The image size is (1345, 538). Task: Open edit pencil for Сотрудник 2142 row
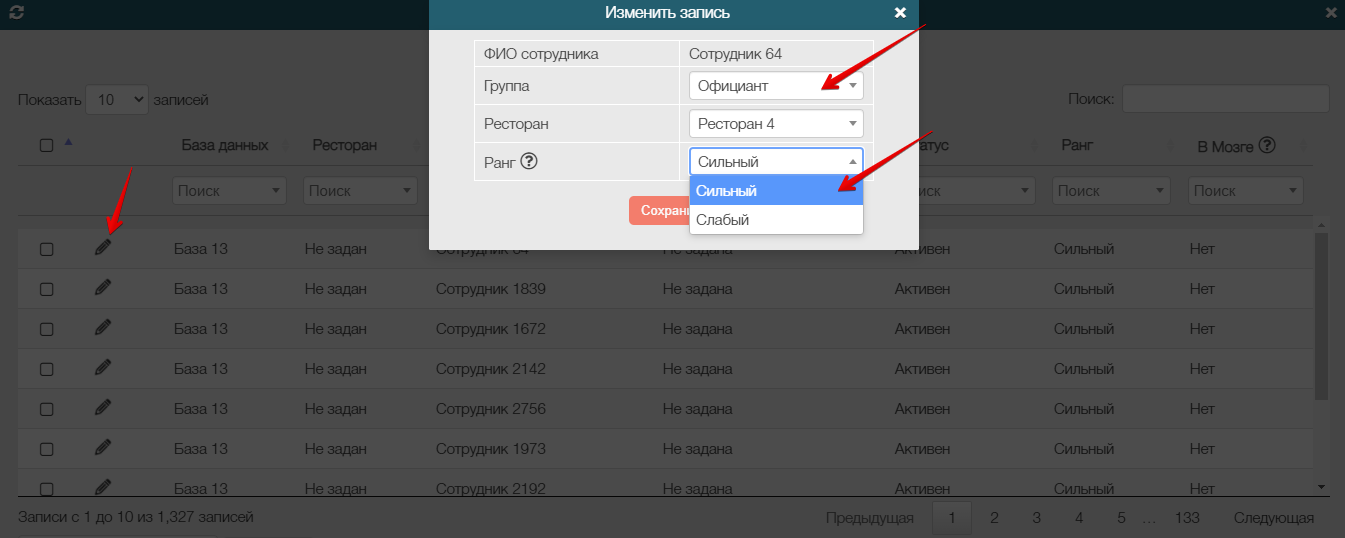tap(103, 368)
